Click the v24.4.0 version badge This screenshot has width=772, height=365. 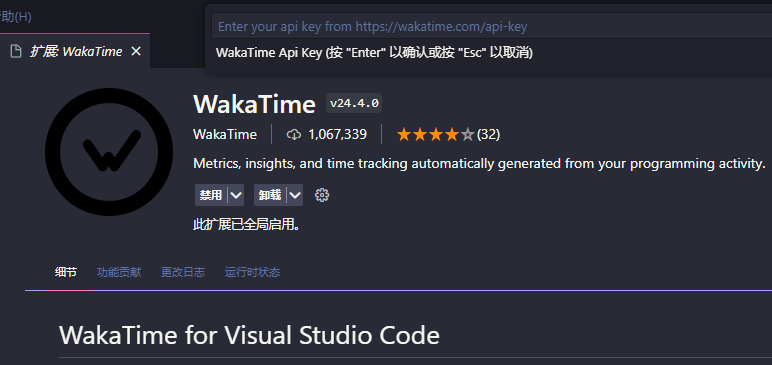tap(354, 103)
